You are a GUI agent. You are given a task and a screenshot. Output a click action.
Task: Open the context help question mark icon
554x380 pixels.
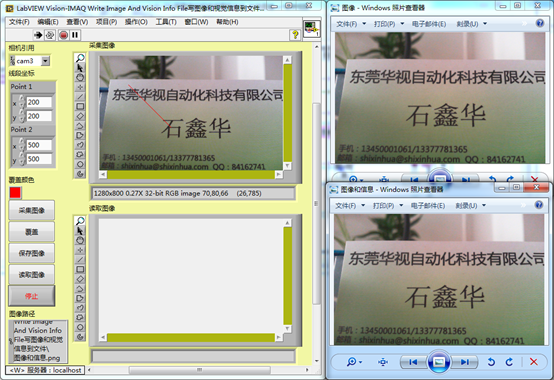click(295, 35)
